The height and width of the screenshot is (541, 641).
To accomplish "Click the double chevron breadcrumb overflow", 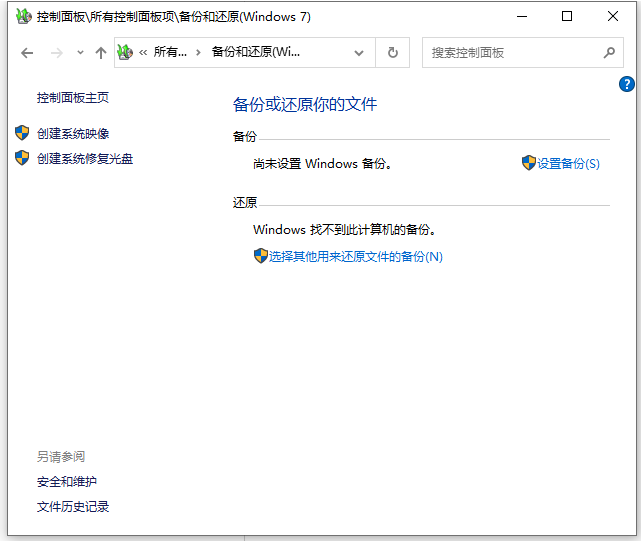I will pyautogui.click(x=143, y=52).
